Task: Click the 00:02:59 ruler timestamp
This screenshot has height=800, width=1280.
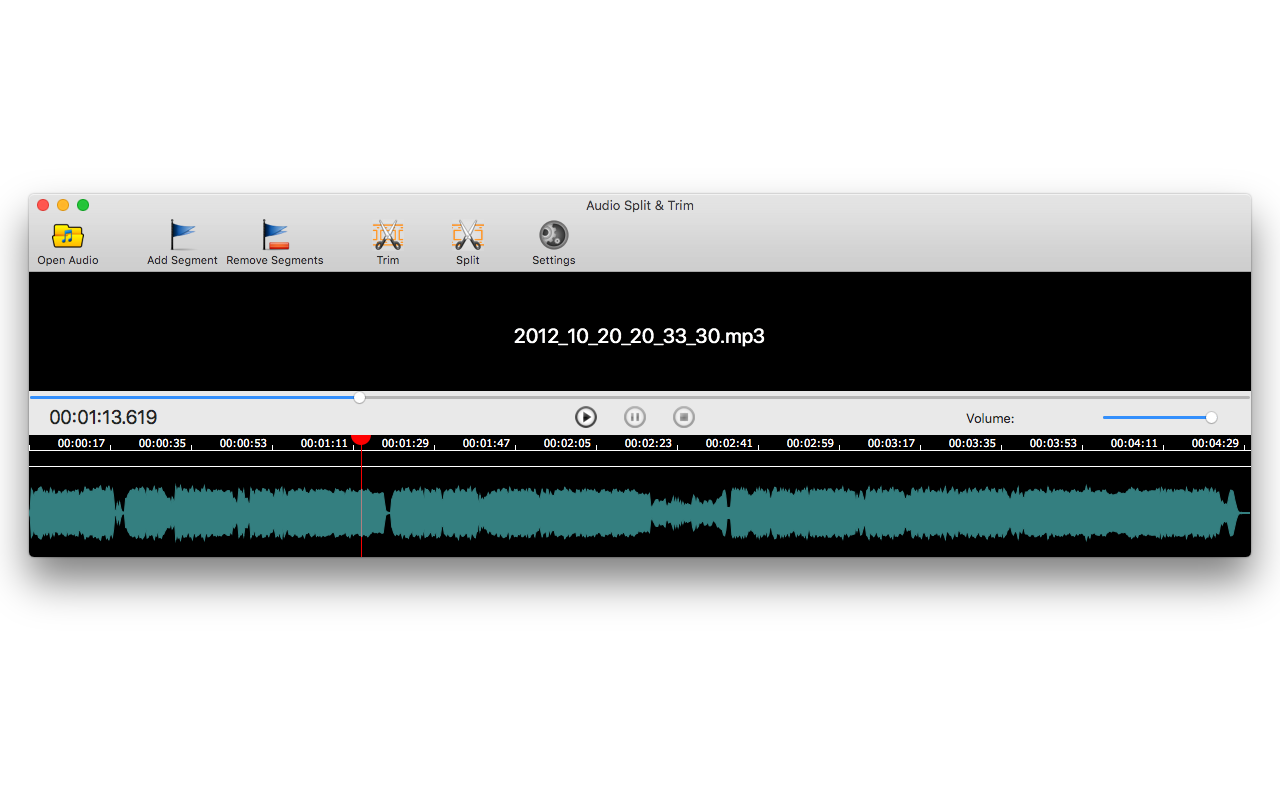Action: 810,443
